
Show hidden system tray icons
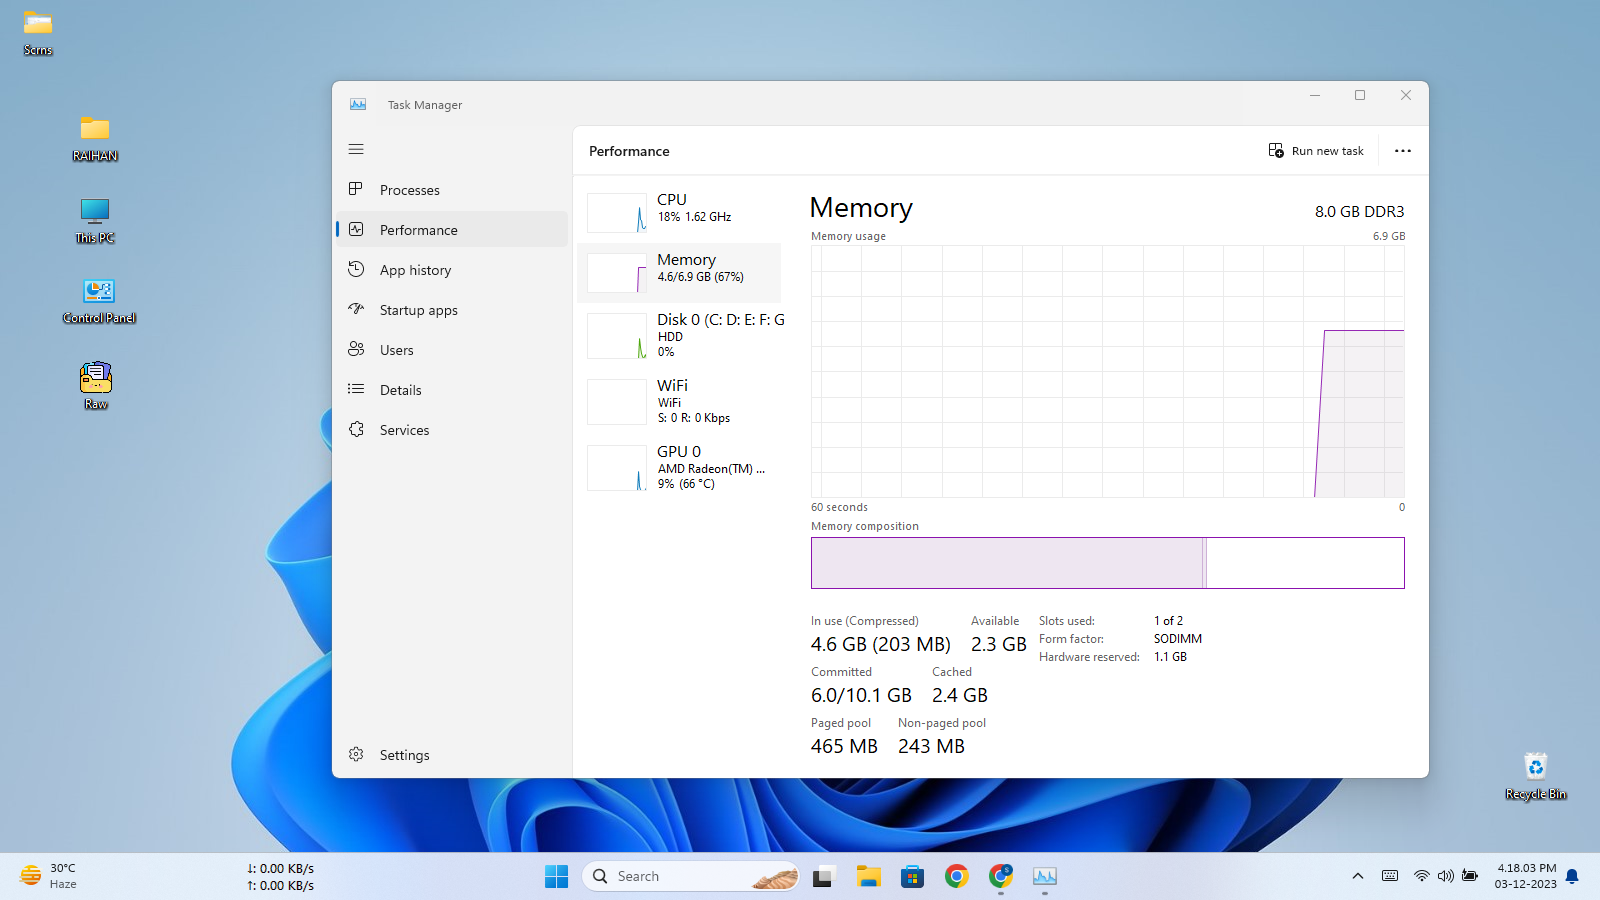pos(1358,876)
